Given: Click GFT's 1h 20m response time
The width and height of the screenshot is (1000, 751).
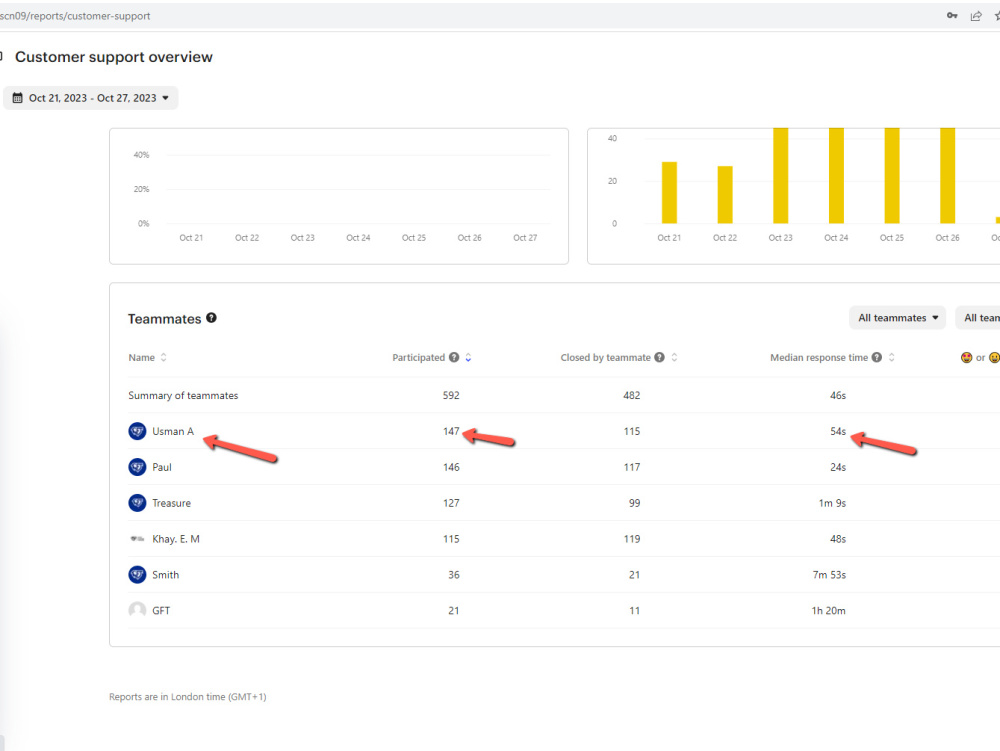Looking at the screenshot, I should 828,610.
